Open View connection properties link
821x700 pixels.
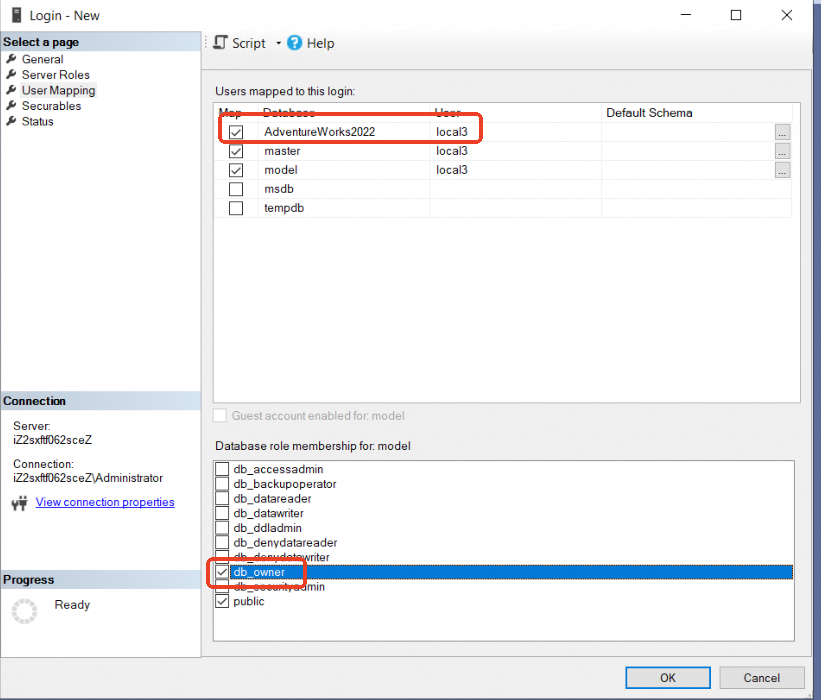(x=105, y=502)
